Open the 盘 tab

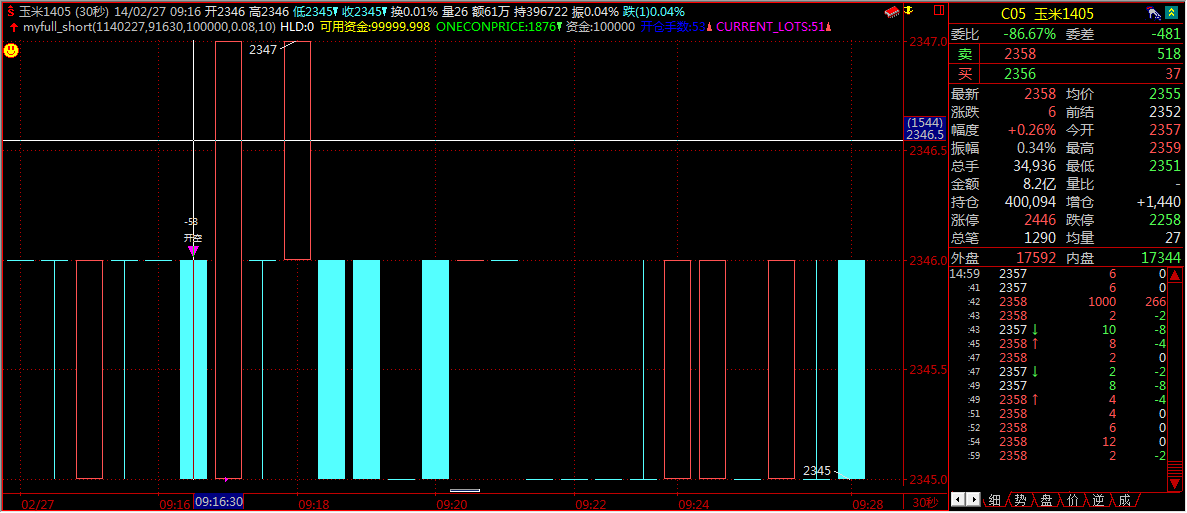(x=1046, y=499)
